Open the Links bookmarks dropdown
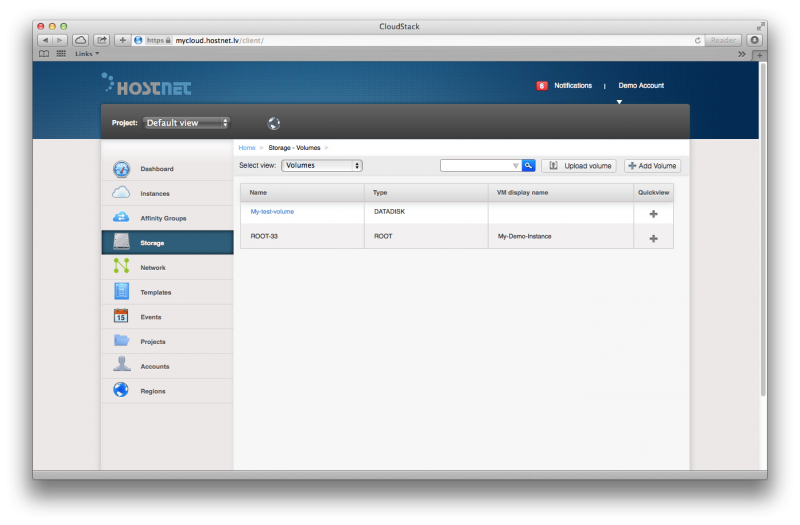Screen dimensions: 800x525 (x=87, y=54)
